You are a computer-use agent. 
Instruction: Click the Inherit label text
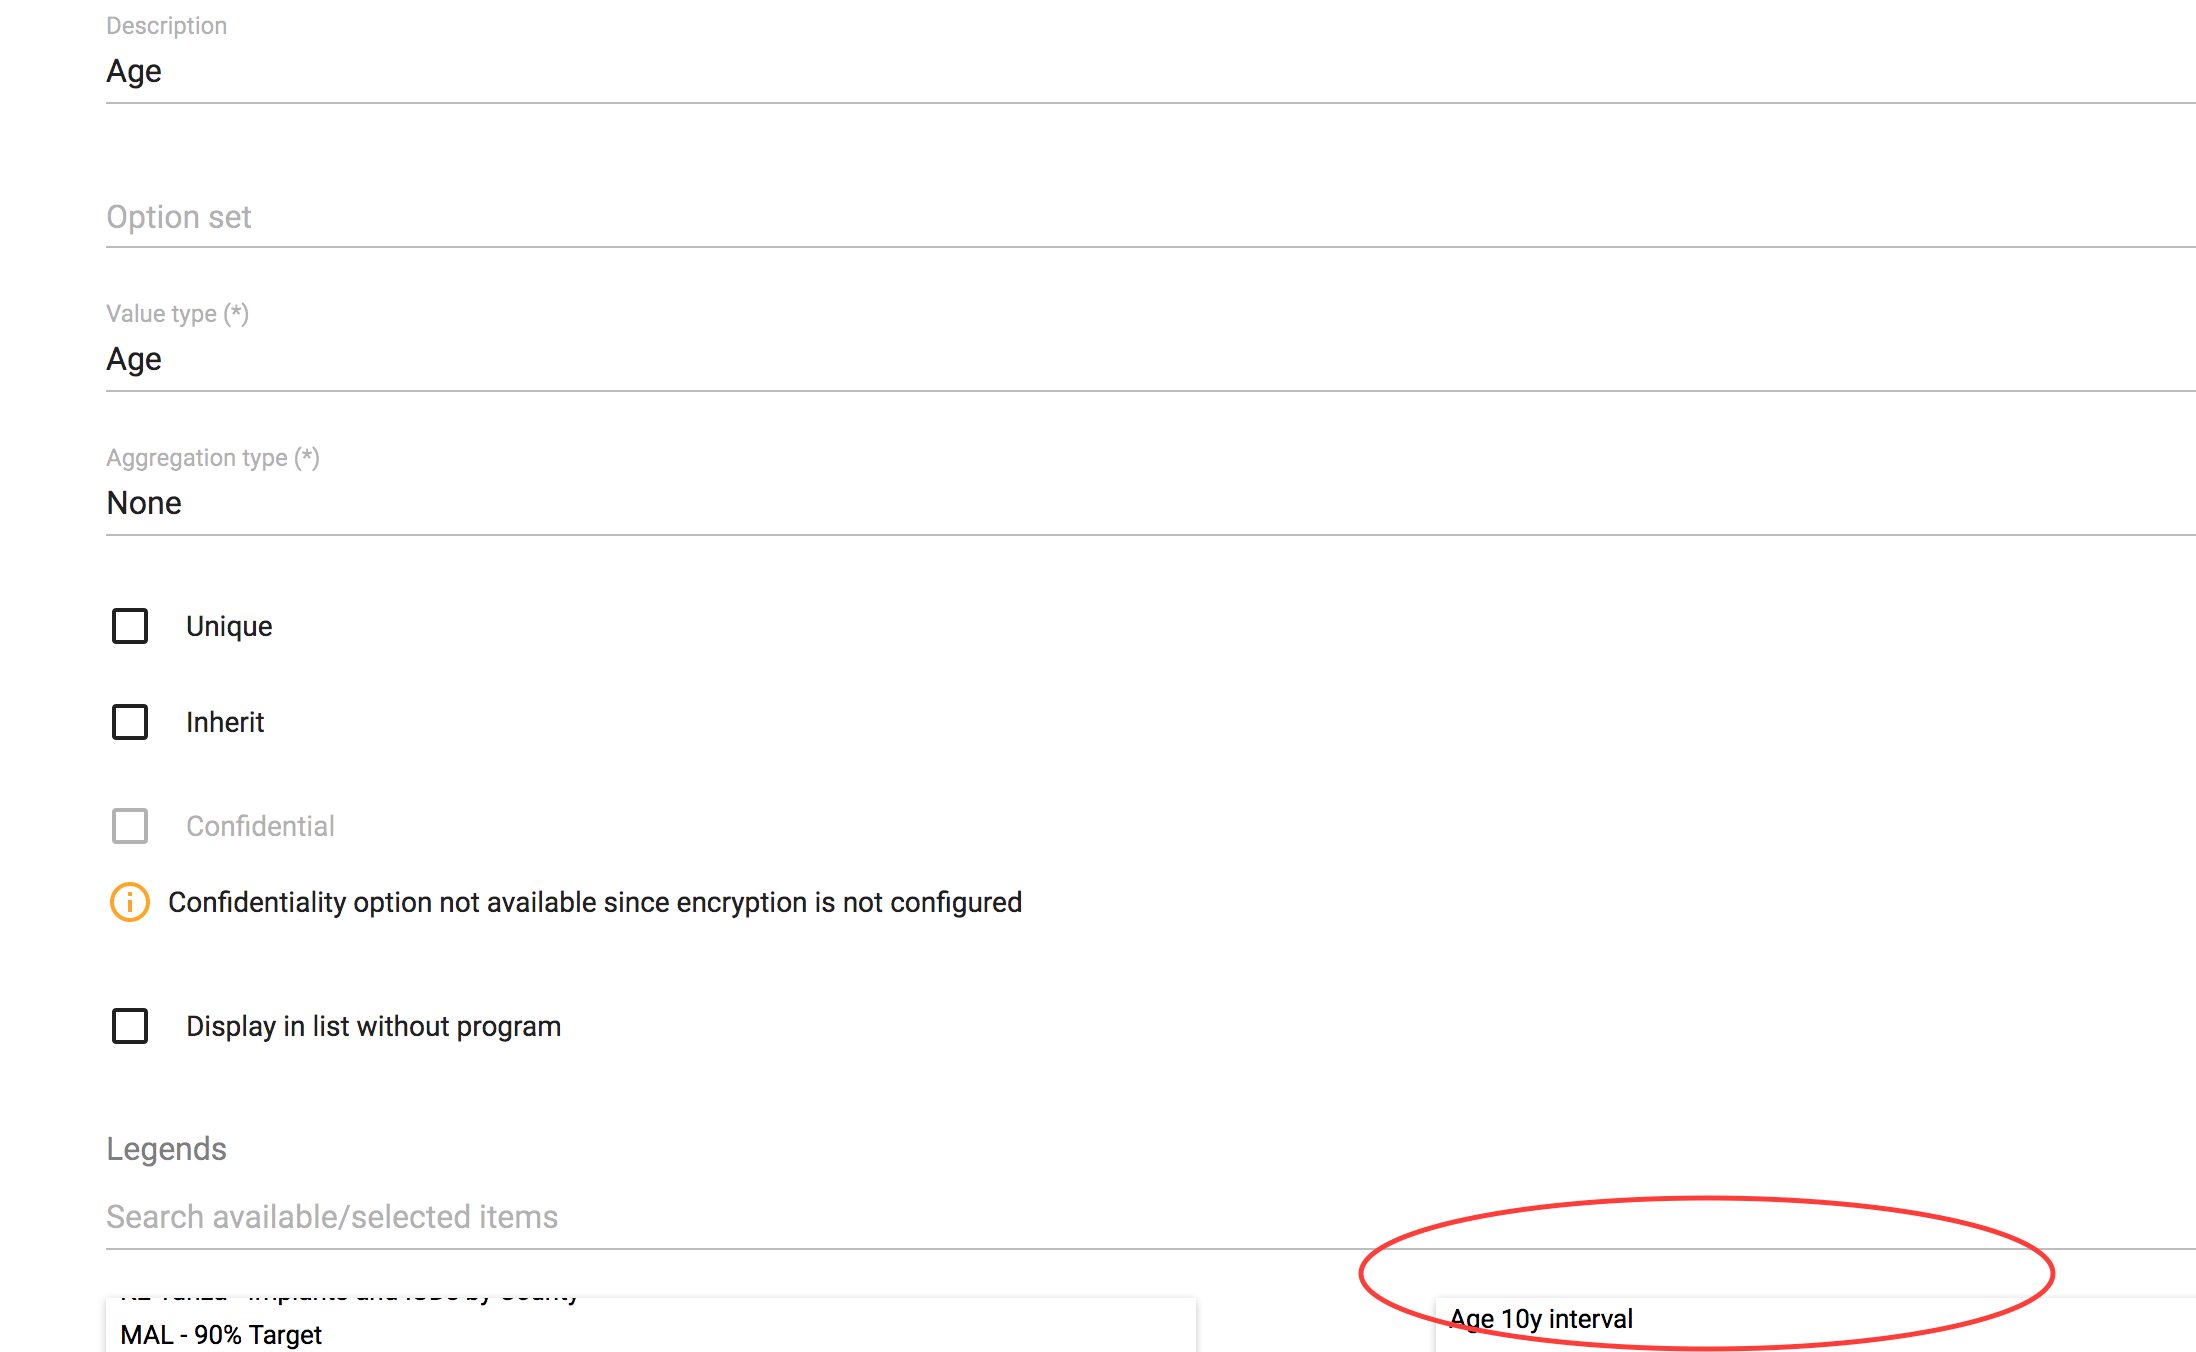pos(225,723)
